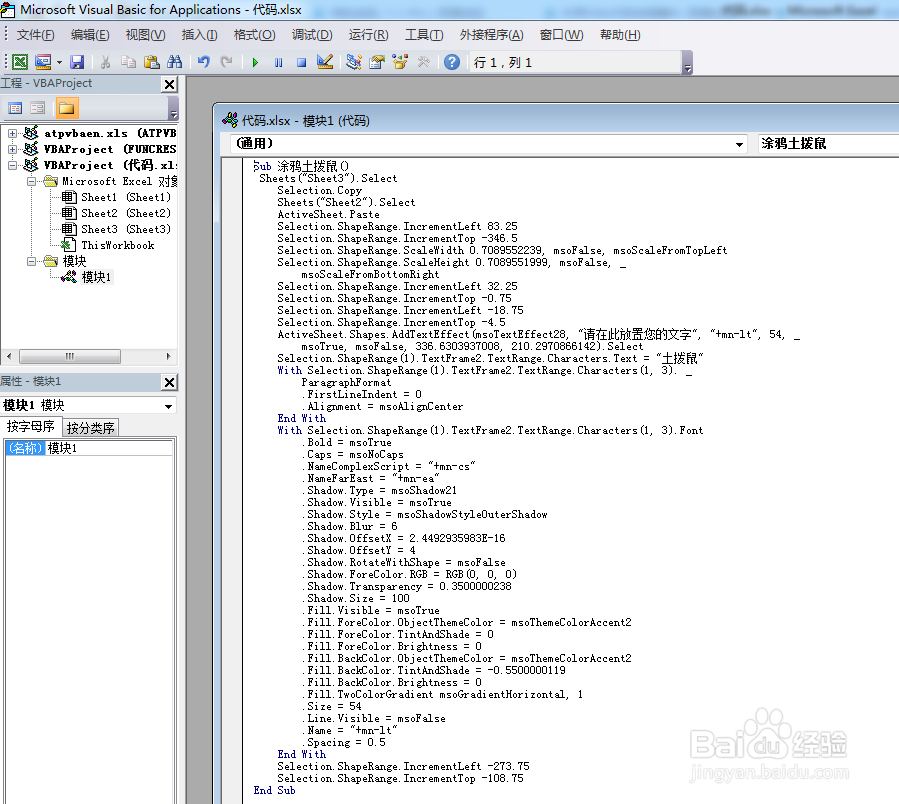Close the VBAProject project panel
The width and height of the screenshot is (899, 804).
click(x=169, y=84)
